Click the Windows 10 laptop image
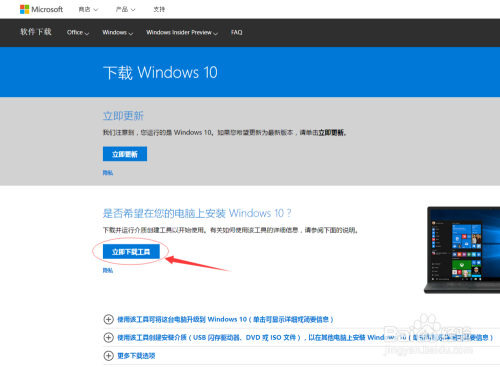The image size is (500, 367). click(x=462, y=250)
